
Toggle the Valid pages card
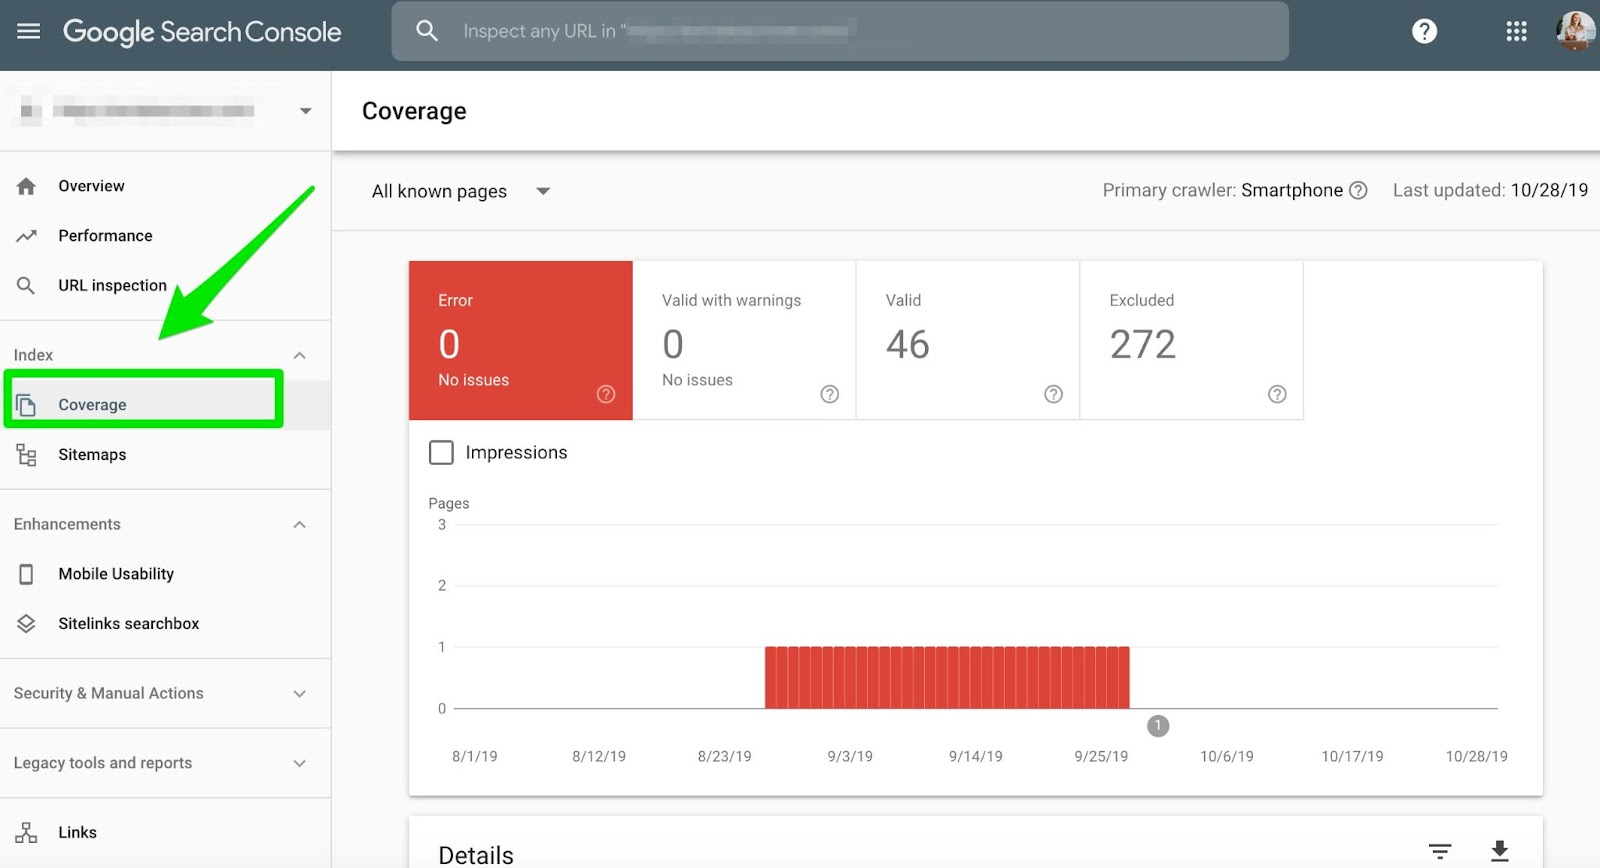point(968,340)
